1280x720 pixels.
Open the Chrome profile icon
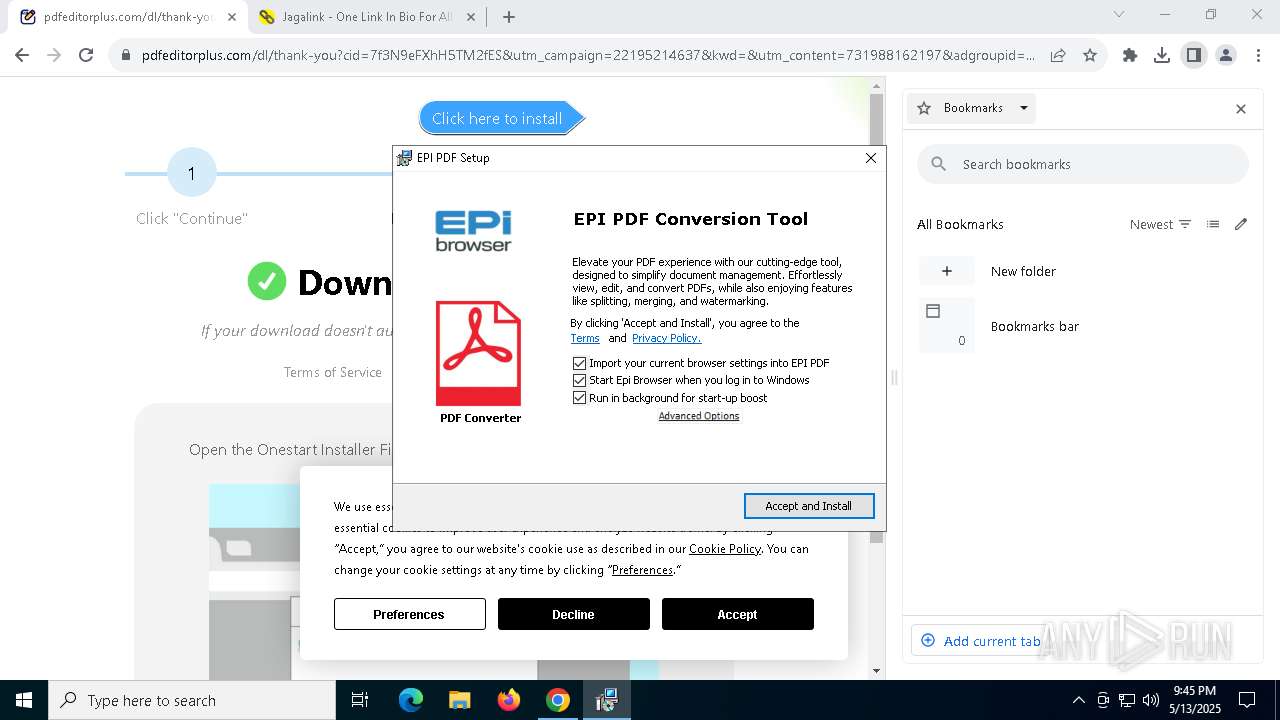(1226, 55)
